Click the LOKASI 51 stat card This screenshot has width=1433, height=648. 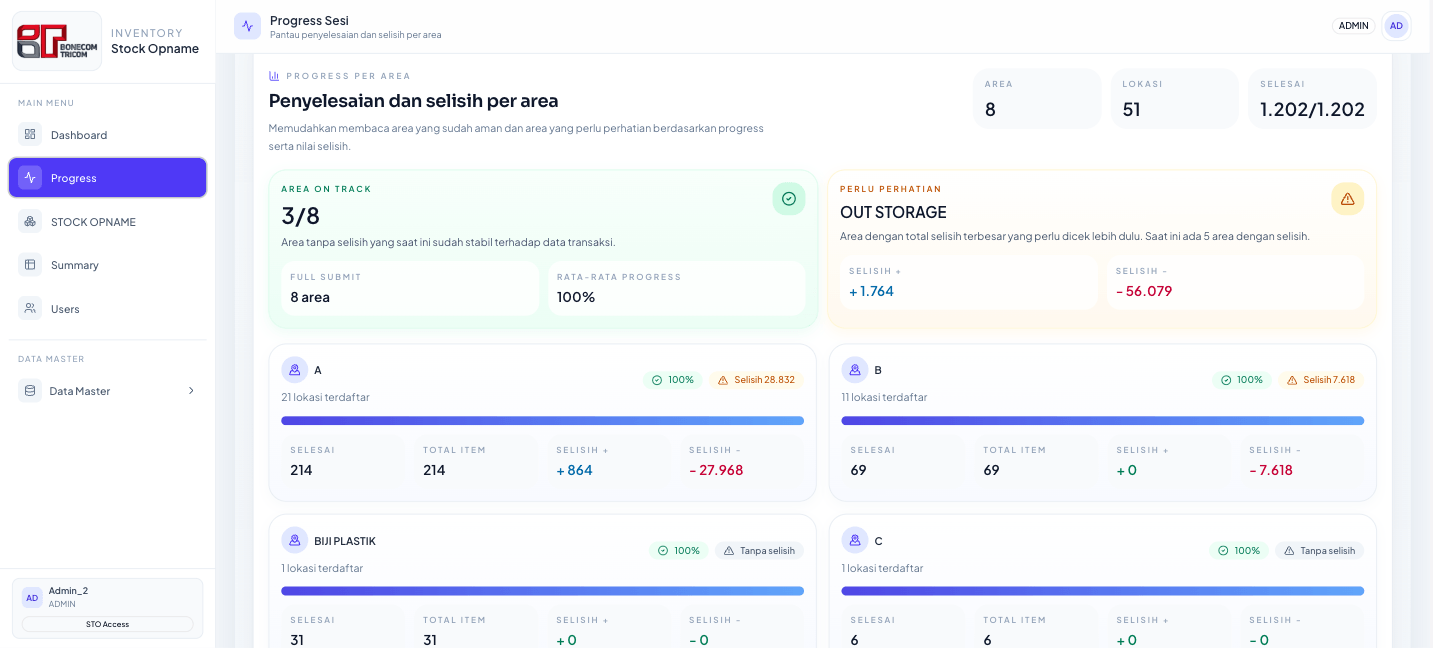1174,99
